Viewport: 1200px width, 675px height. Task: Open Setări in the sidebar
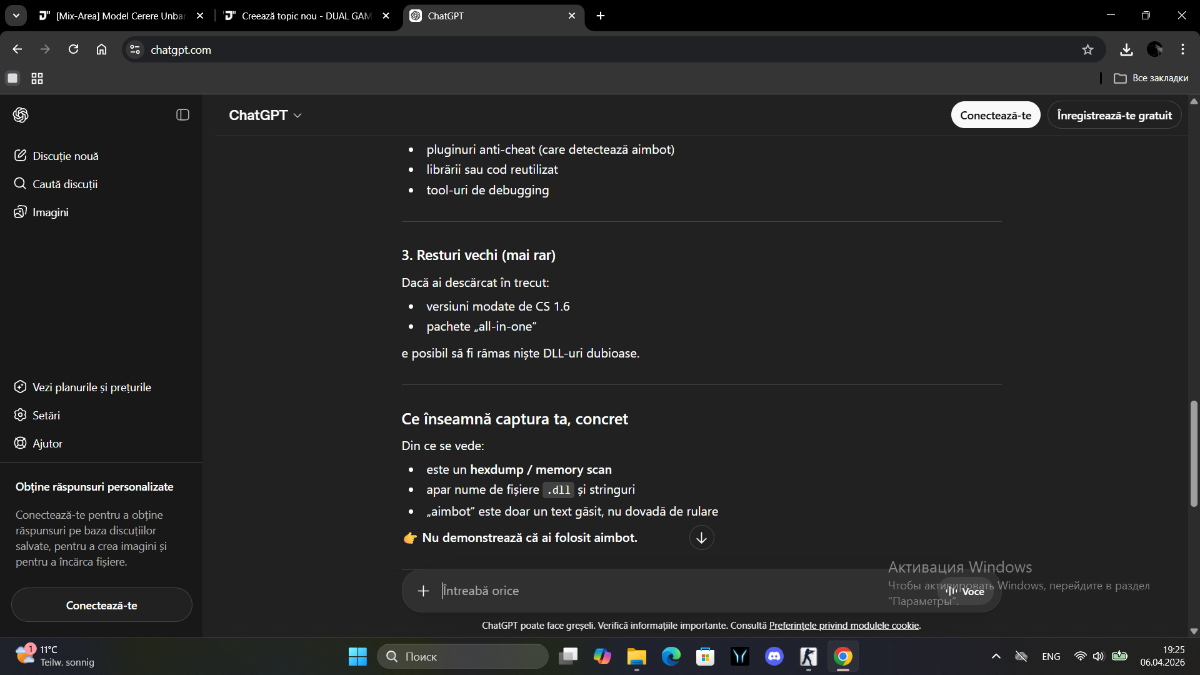pyautogui.click(x=46, y=415)
